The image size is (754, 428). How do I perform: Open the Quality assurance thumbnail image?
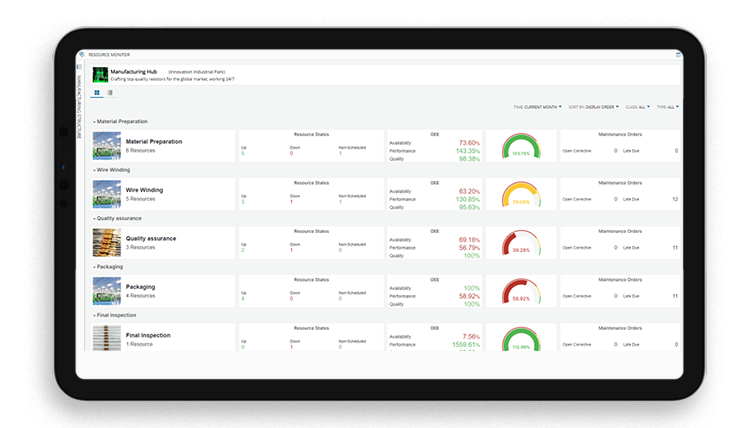click(x=106, y=242)
